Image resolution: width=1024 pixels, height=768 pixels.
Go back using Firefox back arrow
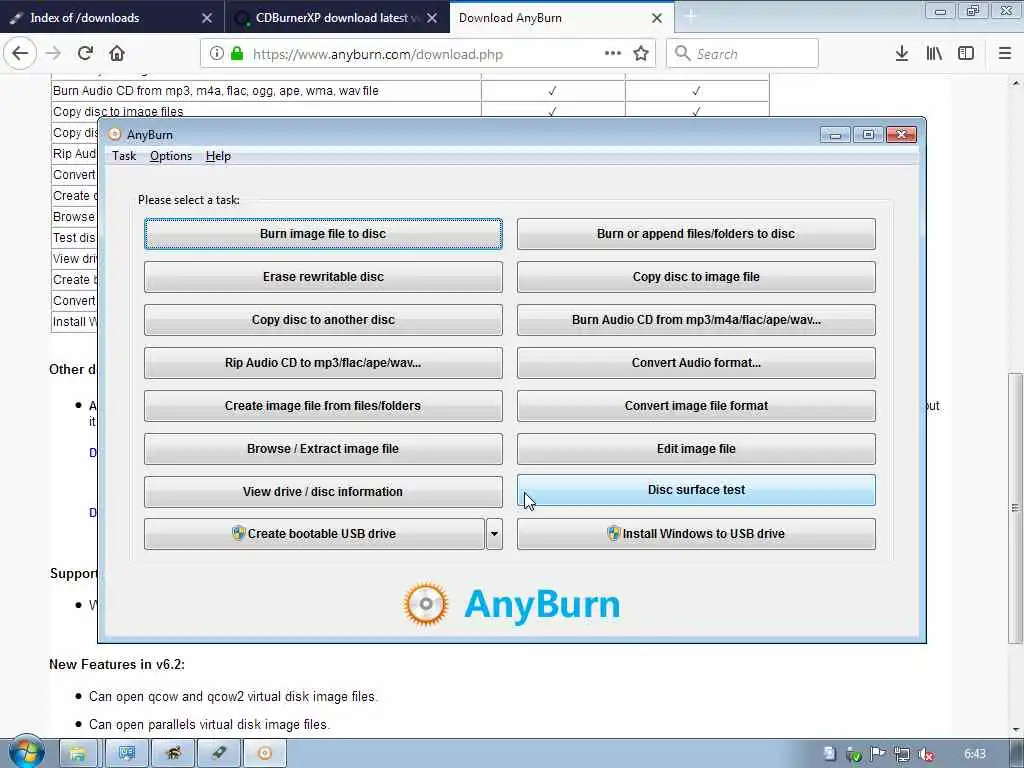(x=20, y=54)
